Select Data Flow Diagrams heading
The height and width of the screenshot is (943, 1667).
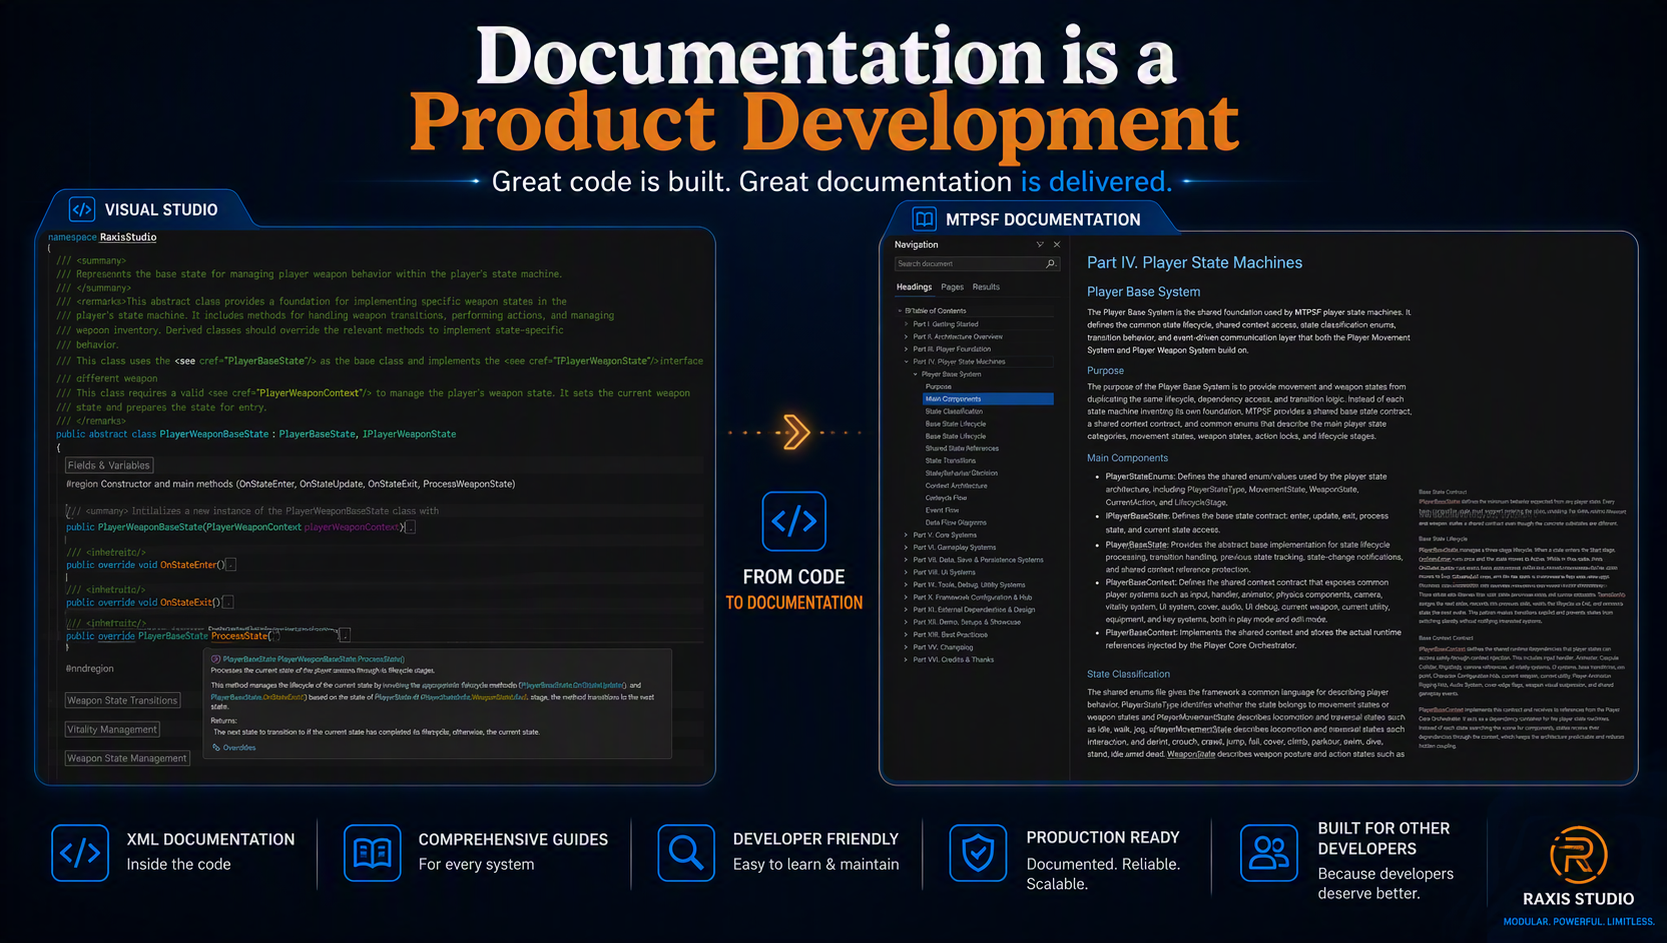click(956, 522)
